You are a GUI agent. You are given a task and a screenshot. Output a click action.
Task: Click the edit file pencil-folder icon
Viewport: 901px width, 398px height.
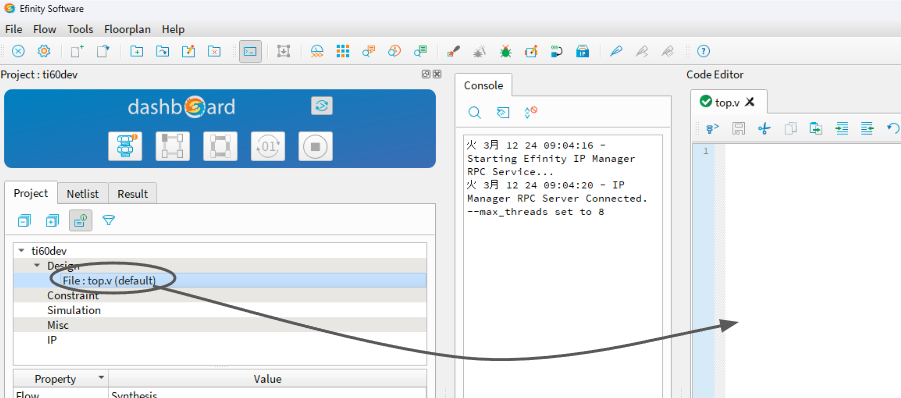click(188, 51)
